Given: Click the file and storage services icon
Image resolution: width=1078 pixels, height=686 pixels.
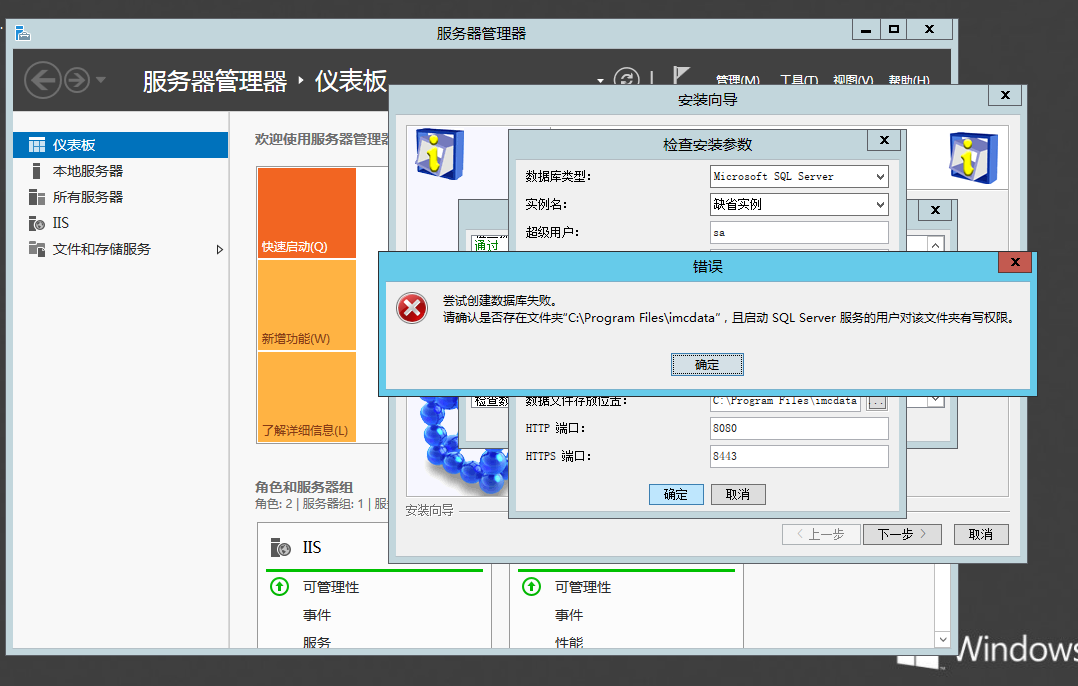Looking at the screenshot, I should click(x=36, y=249).
